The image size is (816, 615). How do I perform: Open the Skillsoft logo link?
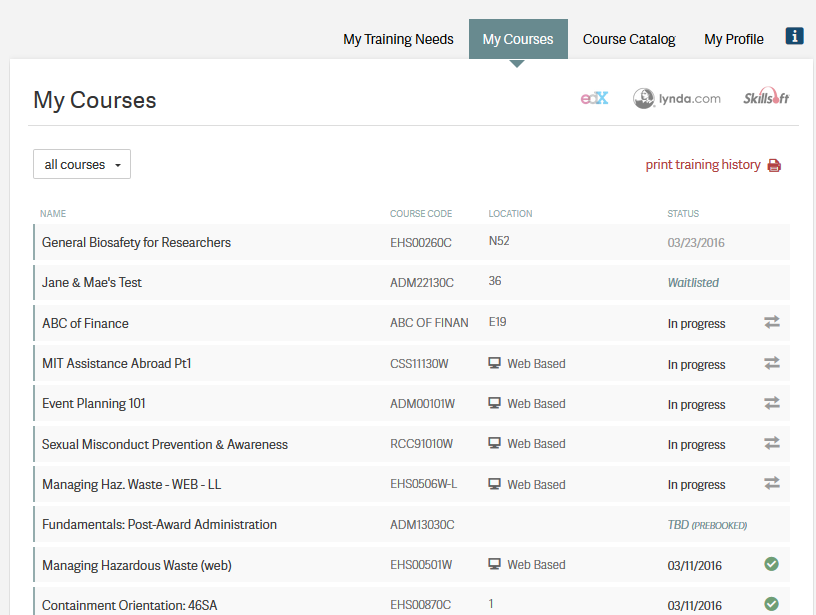pyautogui.click(x=766, y=97)
